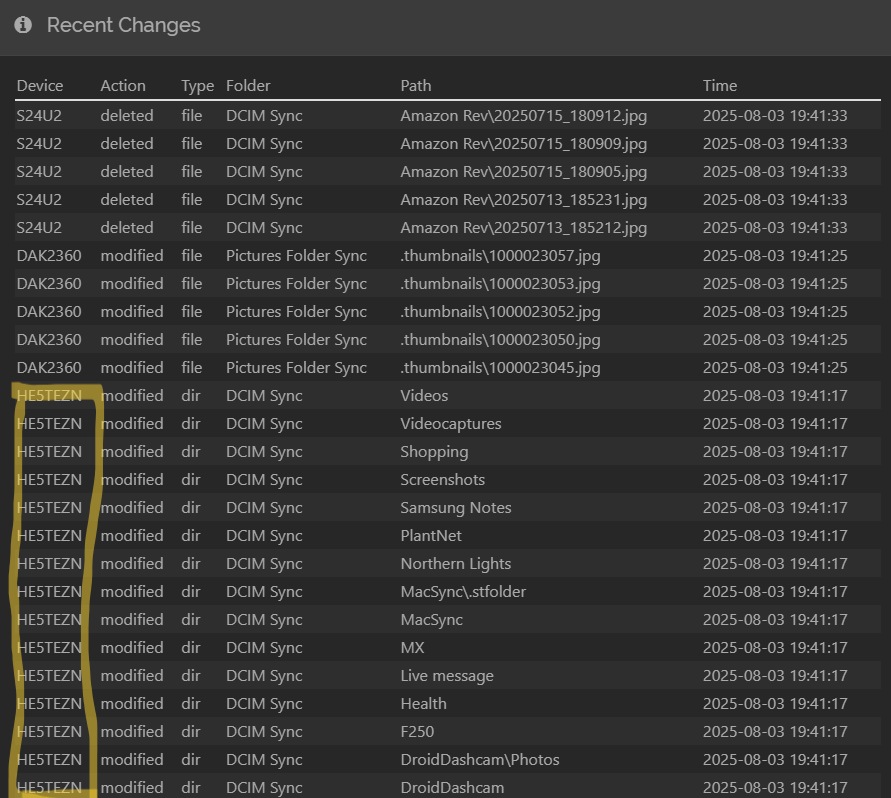This screenshot has width=891, height=798.
Task: Click the Videocaptures path entry
Action: click(x=451, y=424)
